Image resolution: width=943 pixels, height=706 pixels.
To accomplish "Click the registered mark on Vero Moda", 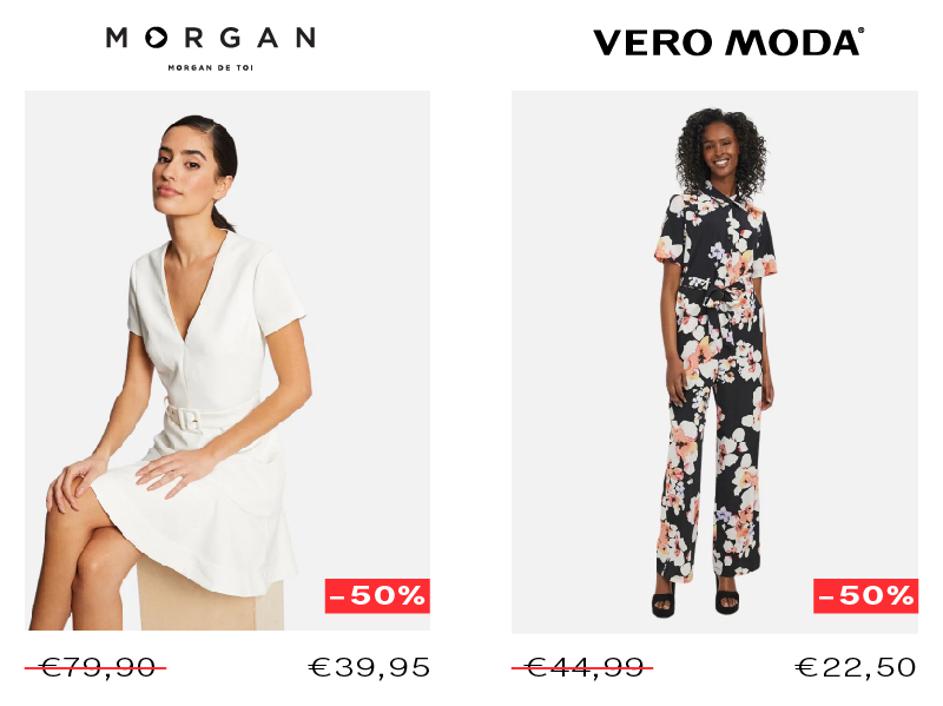I will click(861, 31).
